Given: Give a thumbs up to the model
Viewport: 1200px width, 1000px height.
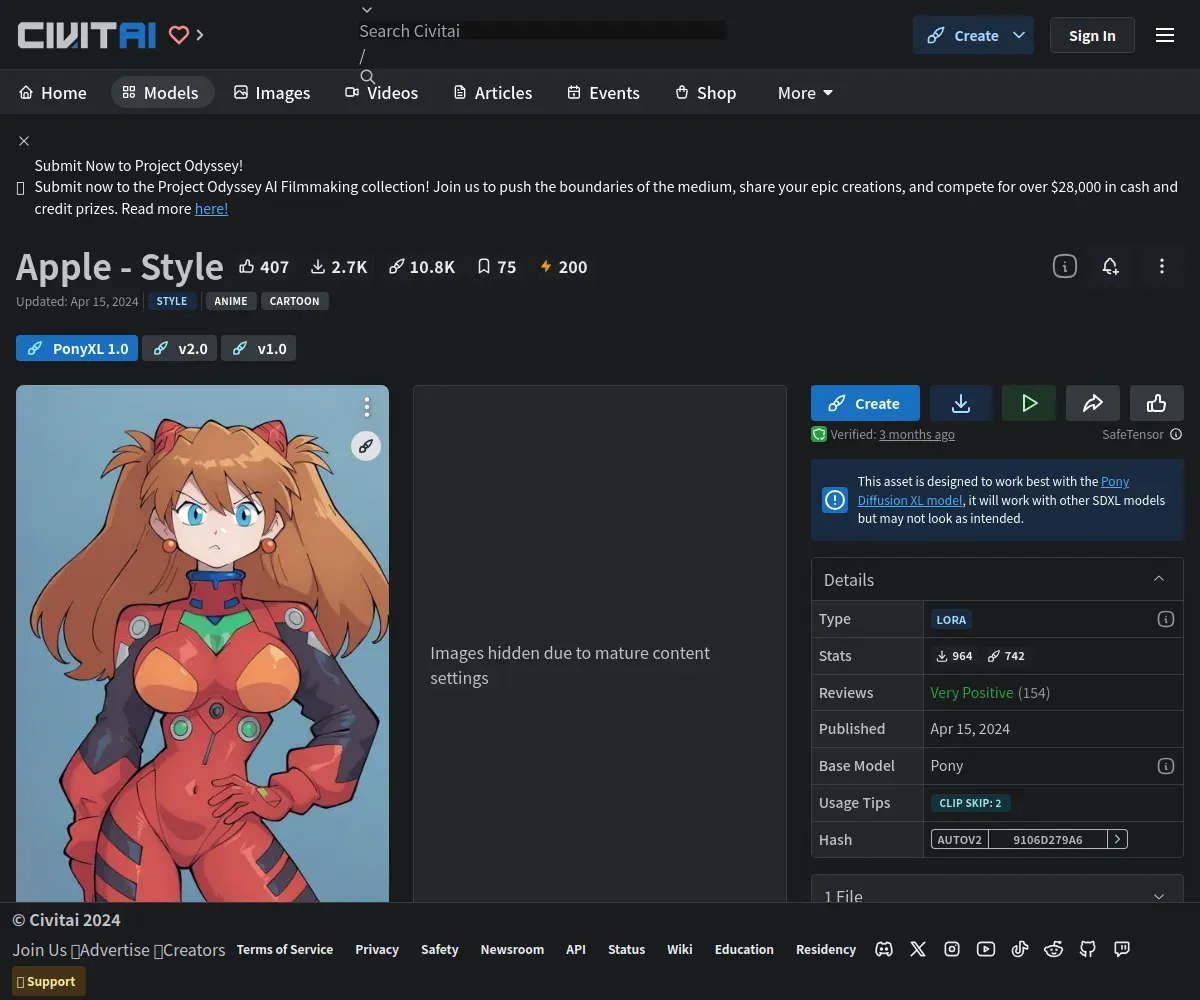Looking at the screenshot, I should point(1157,403).
